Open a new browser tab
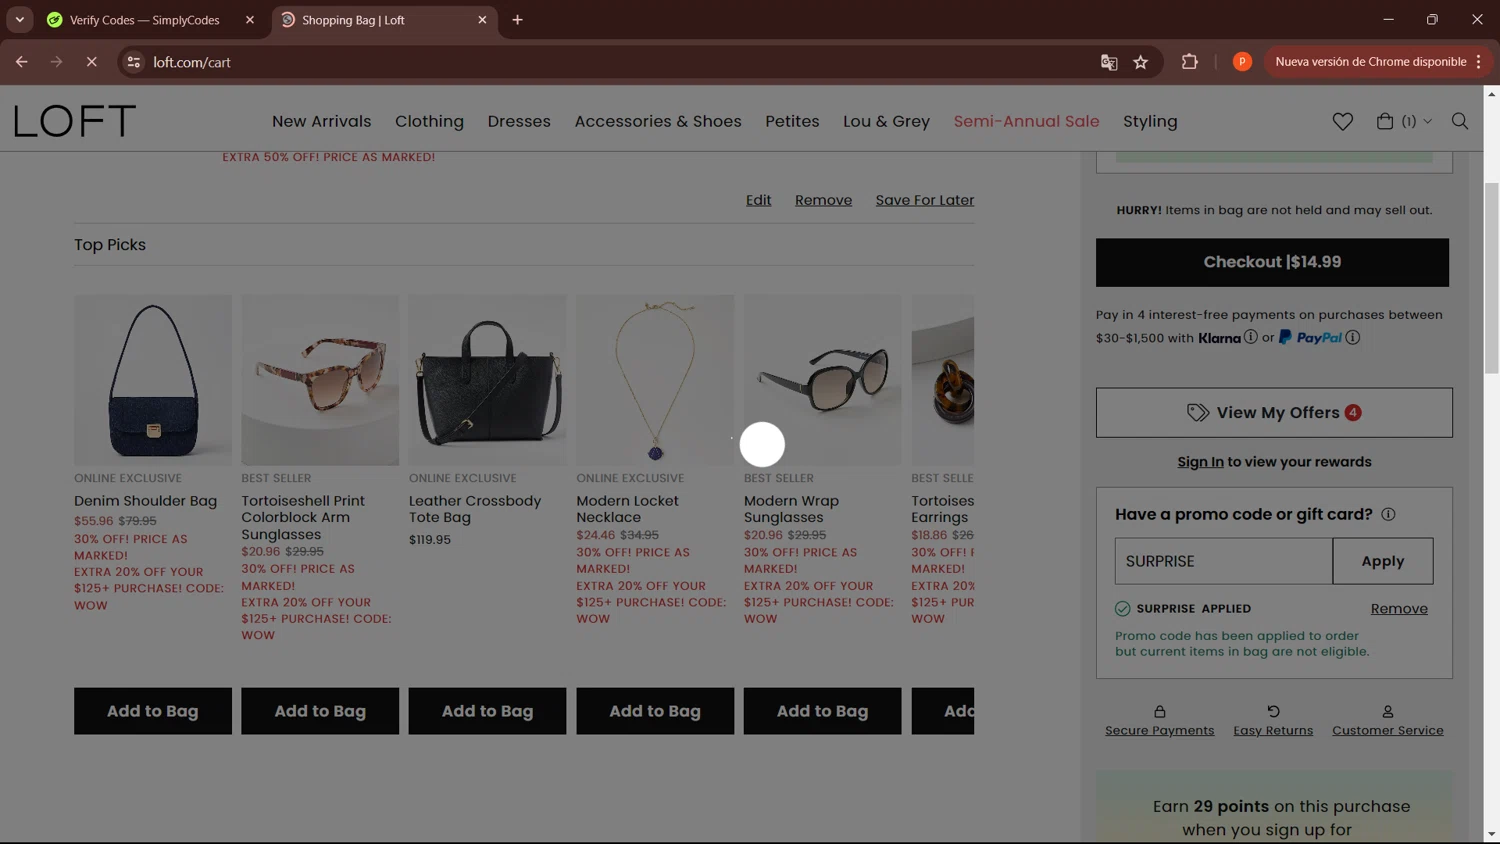 tap(517, 20)
